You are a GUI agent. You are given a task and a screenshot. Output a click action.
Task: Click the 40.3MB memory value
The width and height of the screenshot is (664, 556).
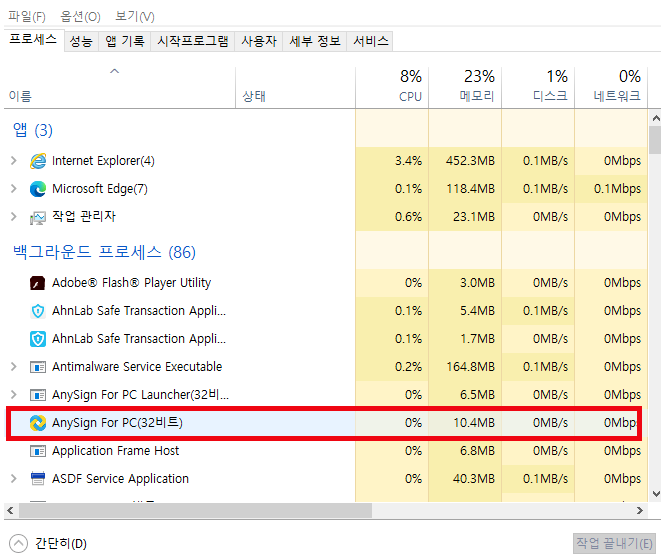pyautogui.click(x=473, y=479)
